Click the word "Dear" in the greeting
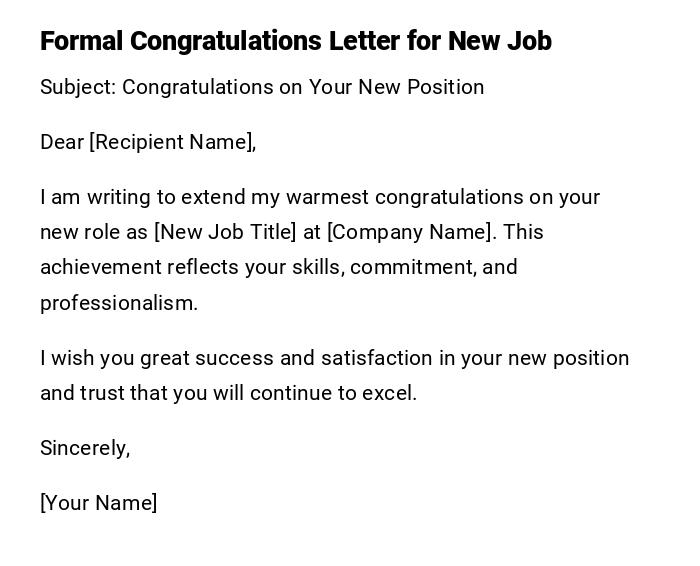 pyautogui.click(x=61, y=142)
